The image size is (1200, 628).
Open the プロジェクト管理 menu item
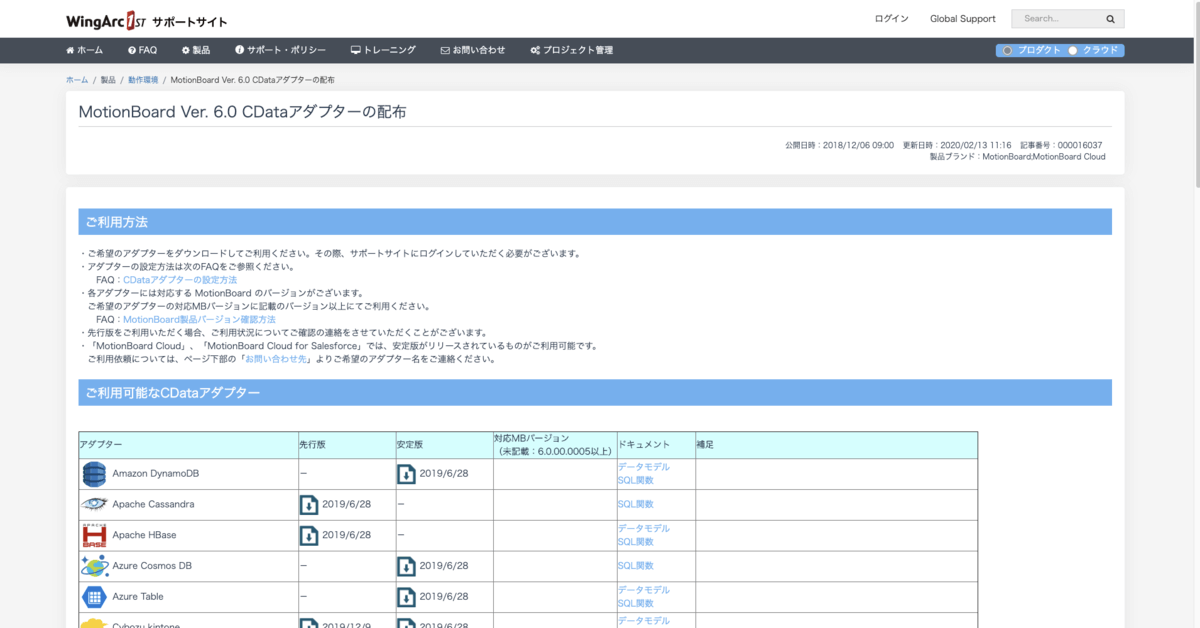click(571, 50)
